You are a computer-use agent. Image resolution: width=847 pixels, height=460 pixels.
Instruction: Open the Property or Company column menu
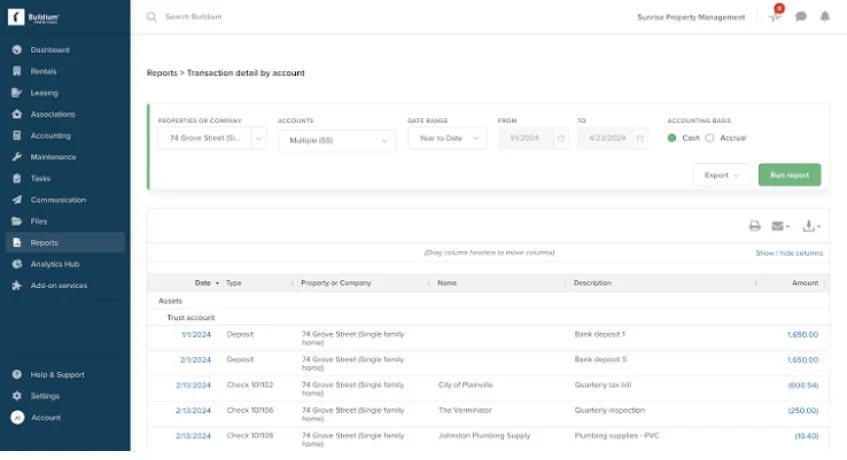point(428,283)
